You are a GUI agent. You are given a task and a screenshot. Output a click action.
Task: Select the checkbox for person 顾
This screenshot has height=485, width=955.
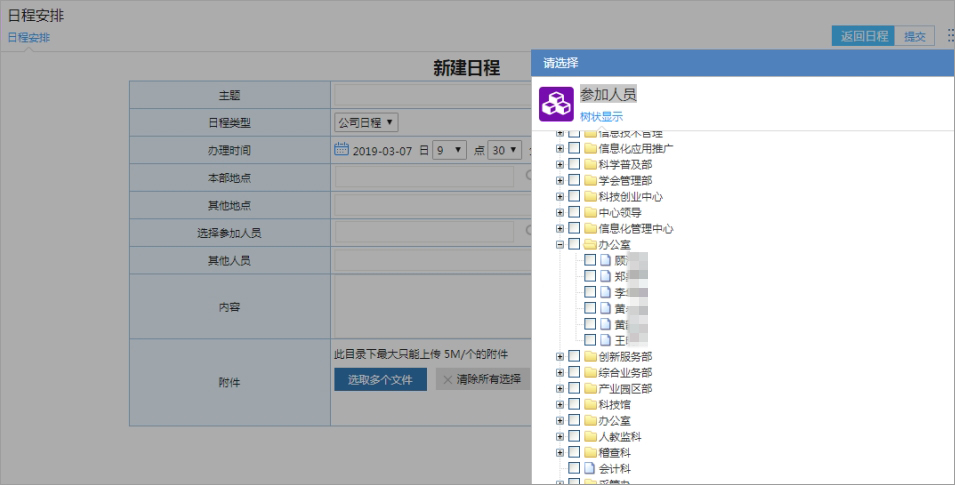590,260
